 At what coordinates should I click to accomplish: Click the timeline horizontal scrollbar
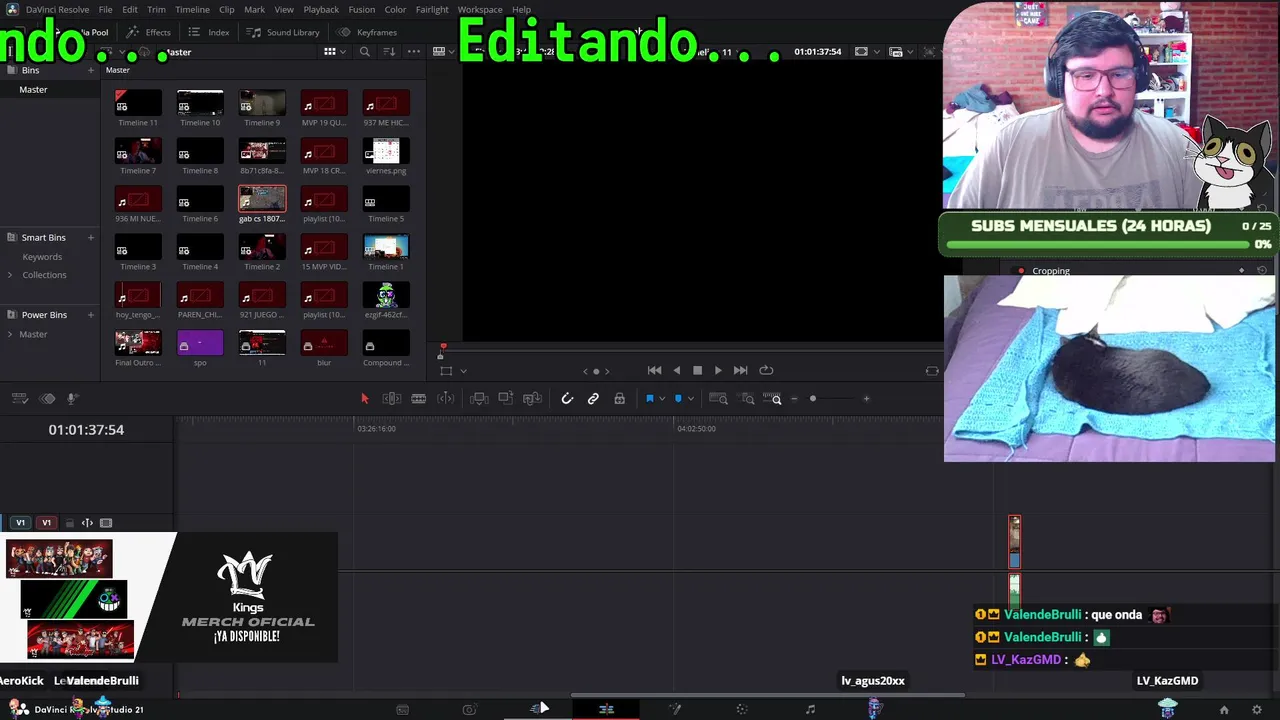coord(767,695)
